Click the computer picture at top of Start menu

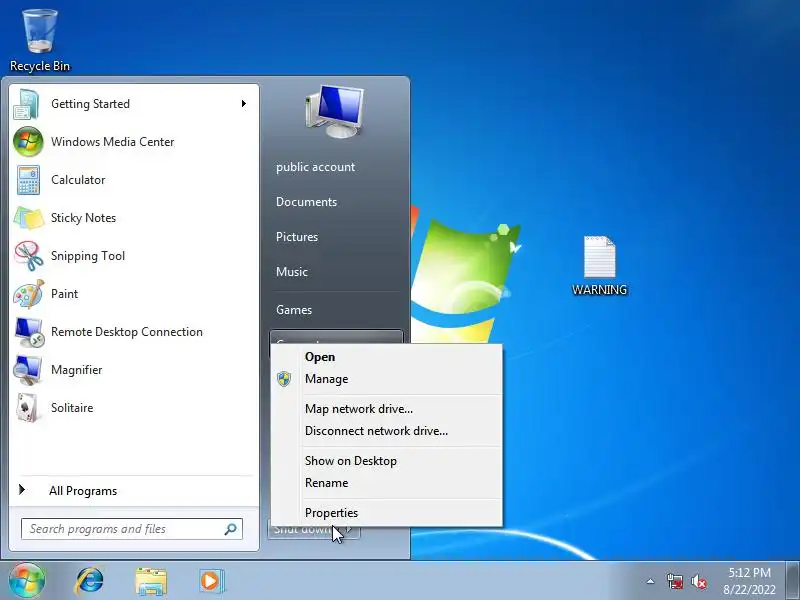point(335,112)
